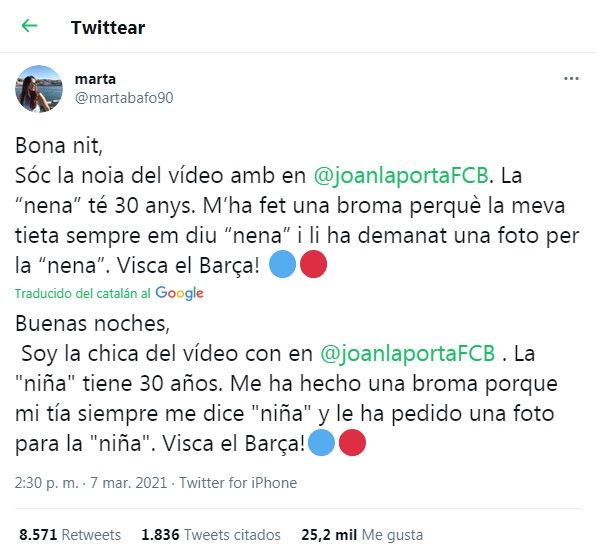Image resolution: width=596 pixels, height=559 pixels.
Task: Click the Twitter for iPhone source link
Action: (x=238, y=483)
